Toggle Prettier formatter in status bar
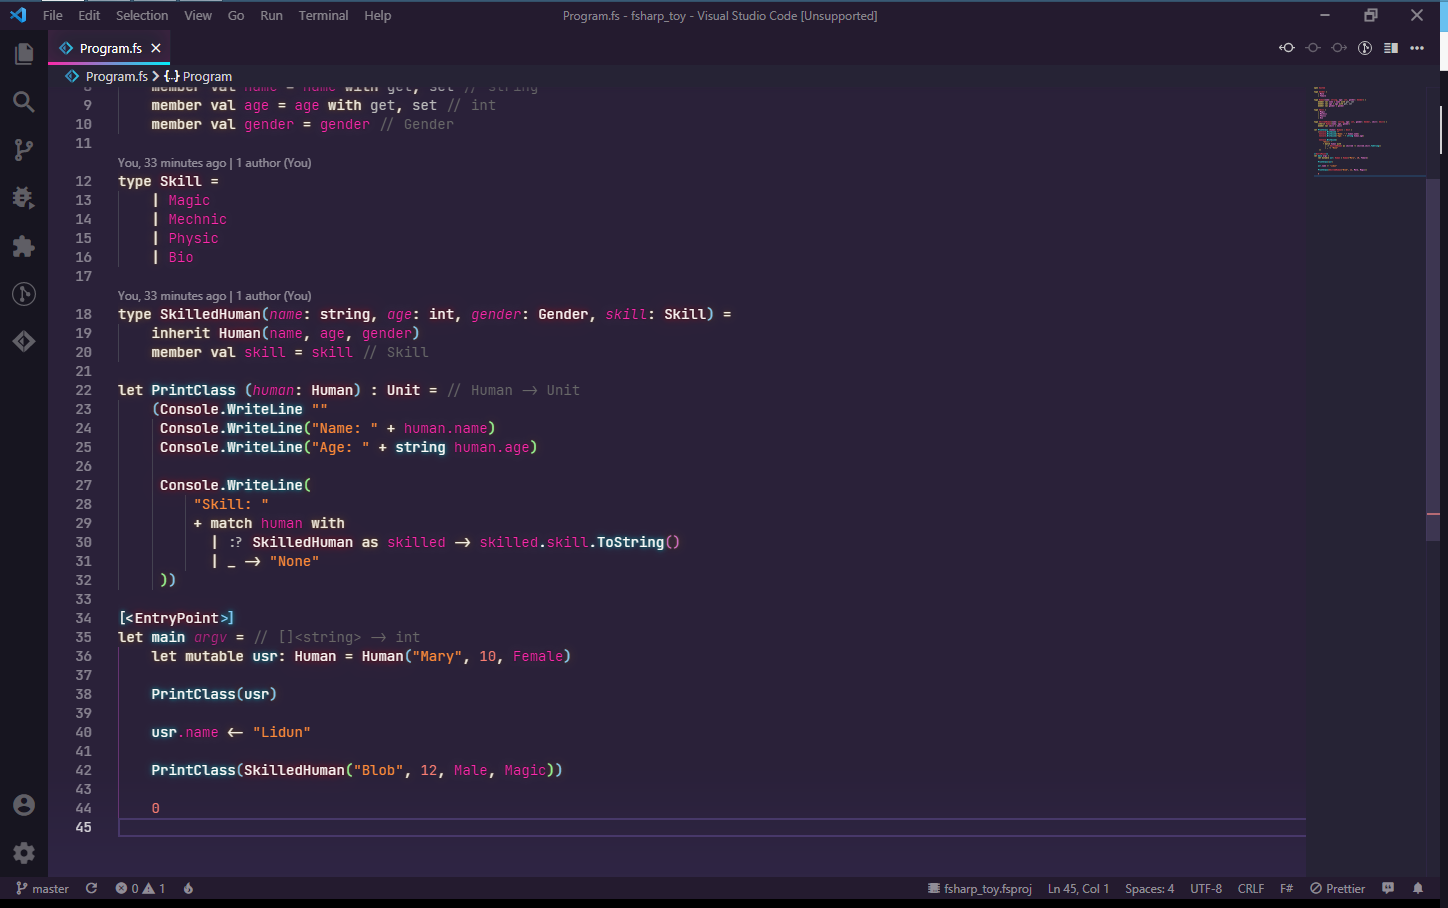The height and width of the screenshot is (908, 1448). (x=1337, y=888)
